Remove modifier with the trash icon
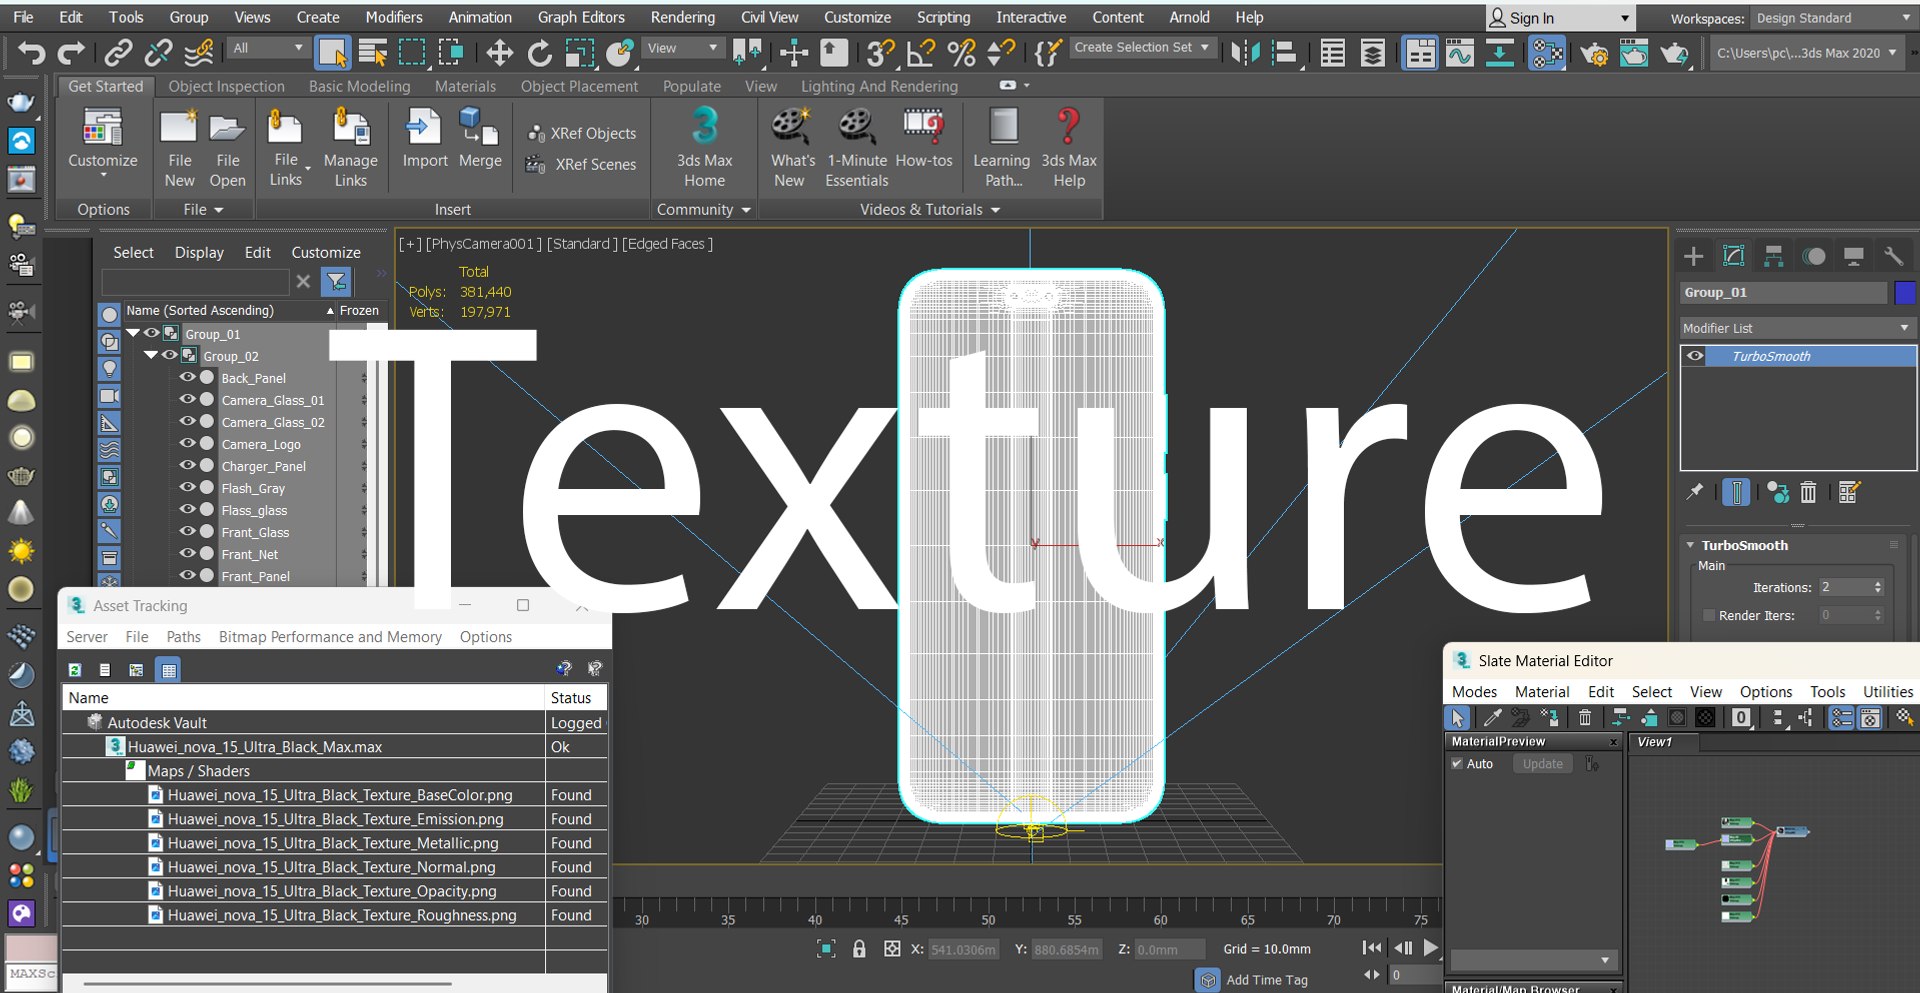1920x993 pixels. click(1808, 492)
